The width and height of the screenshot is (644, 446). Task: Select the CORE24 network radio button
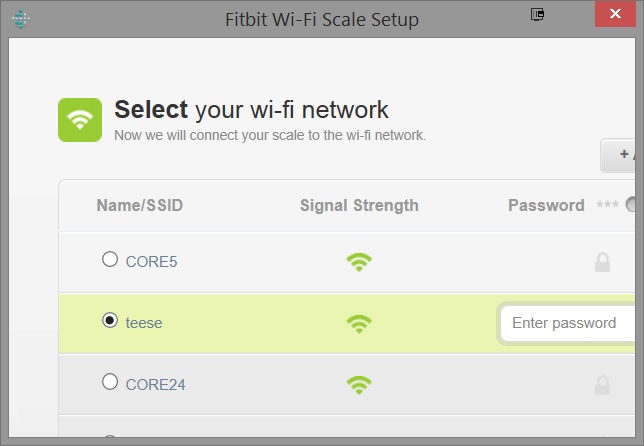tap(110, 382)
